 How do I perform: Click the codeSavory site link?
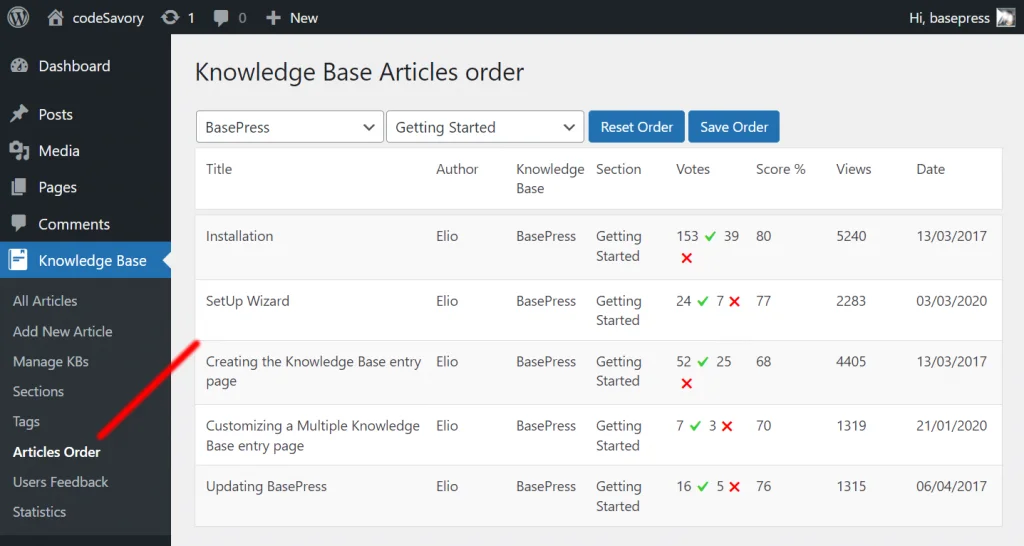tap(108, 18)
